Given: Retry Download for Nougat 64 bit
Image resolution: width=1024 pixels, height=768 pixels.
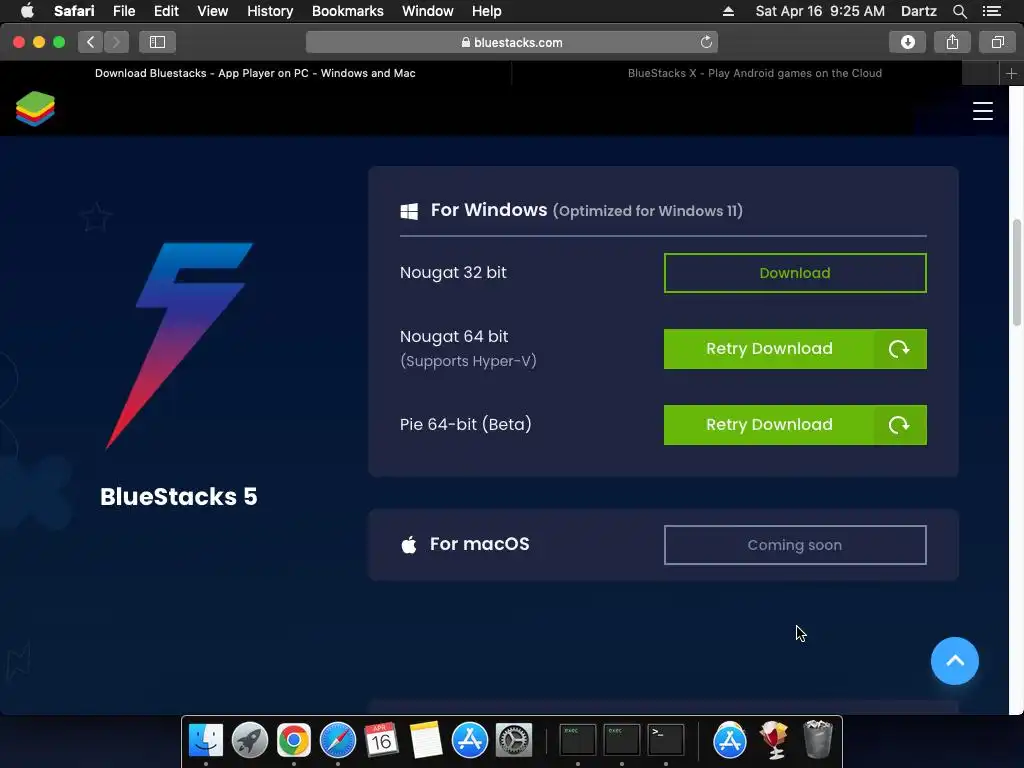Looking at the screenshot, I should (x=795, y=349).
